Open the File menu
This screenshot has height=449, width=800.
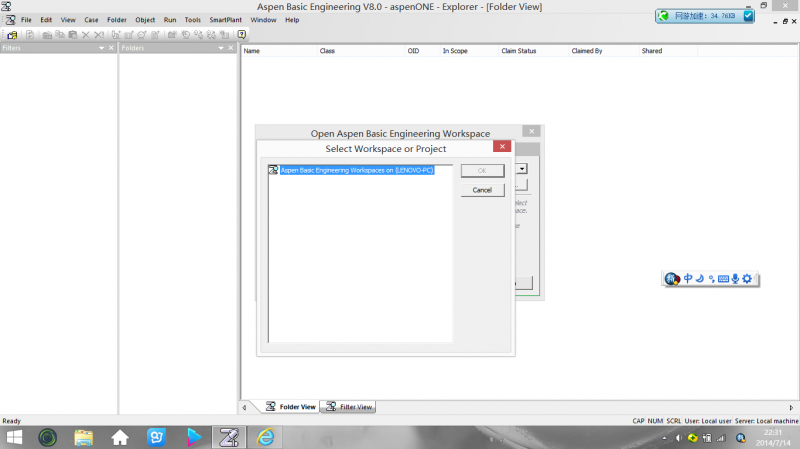[26, 20]
